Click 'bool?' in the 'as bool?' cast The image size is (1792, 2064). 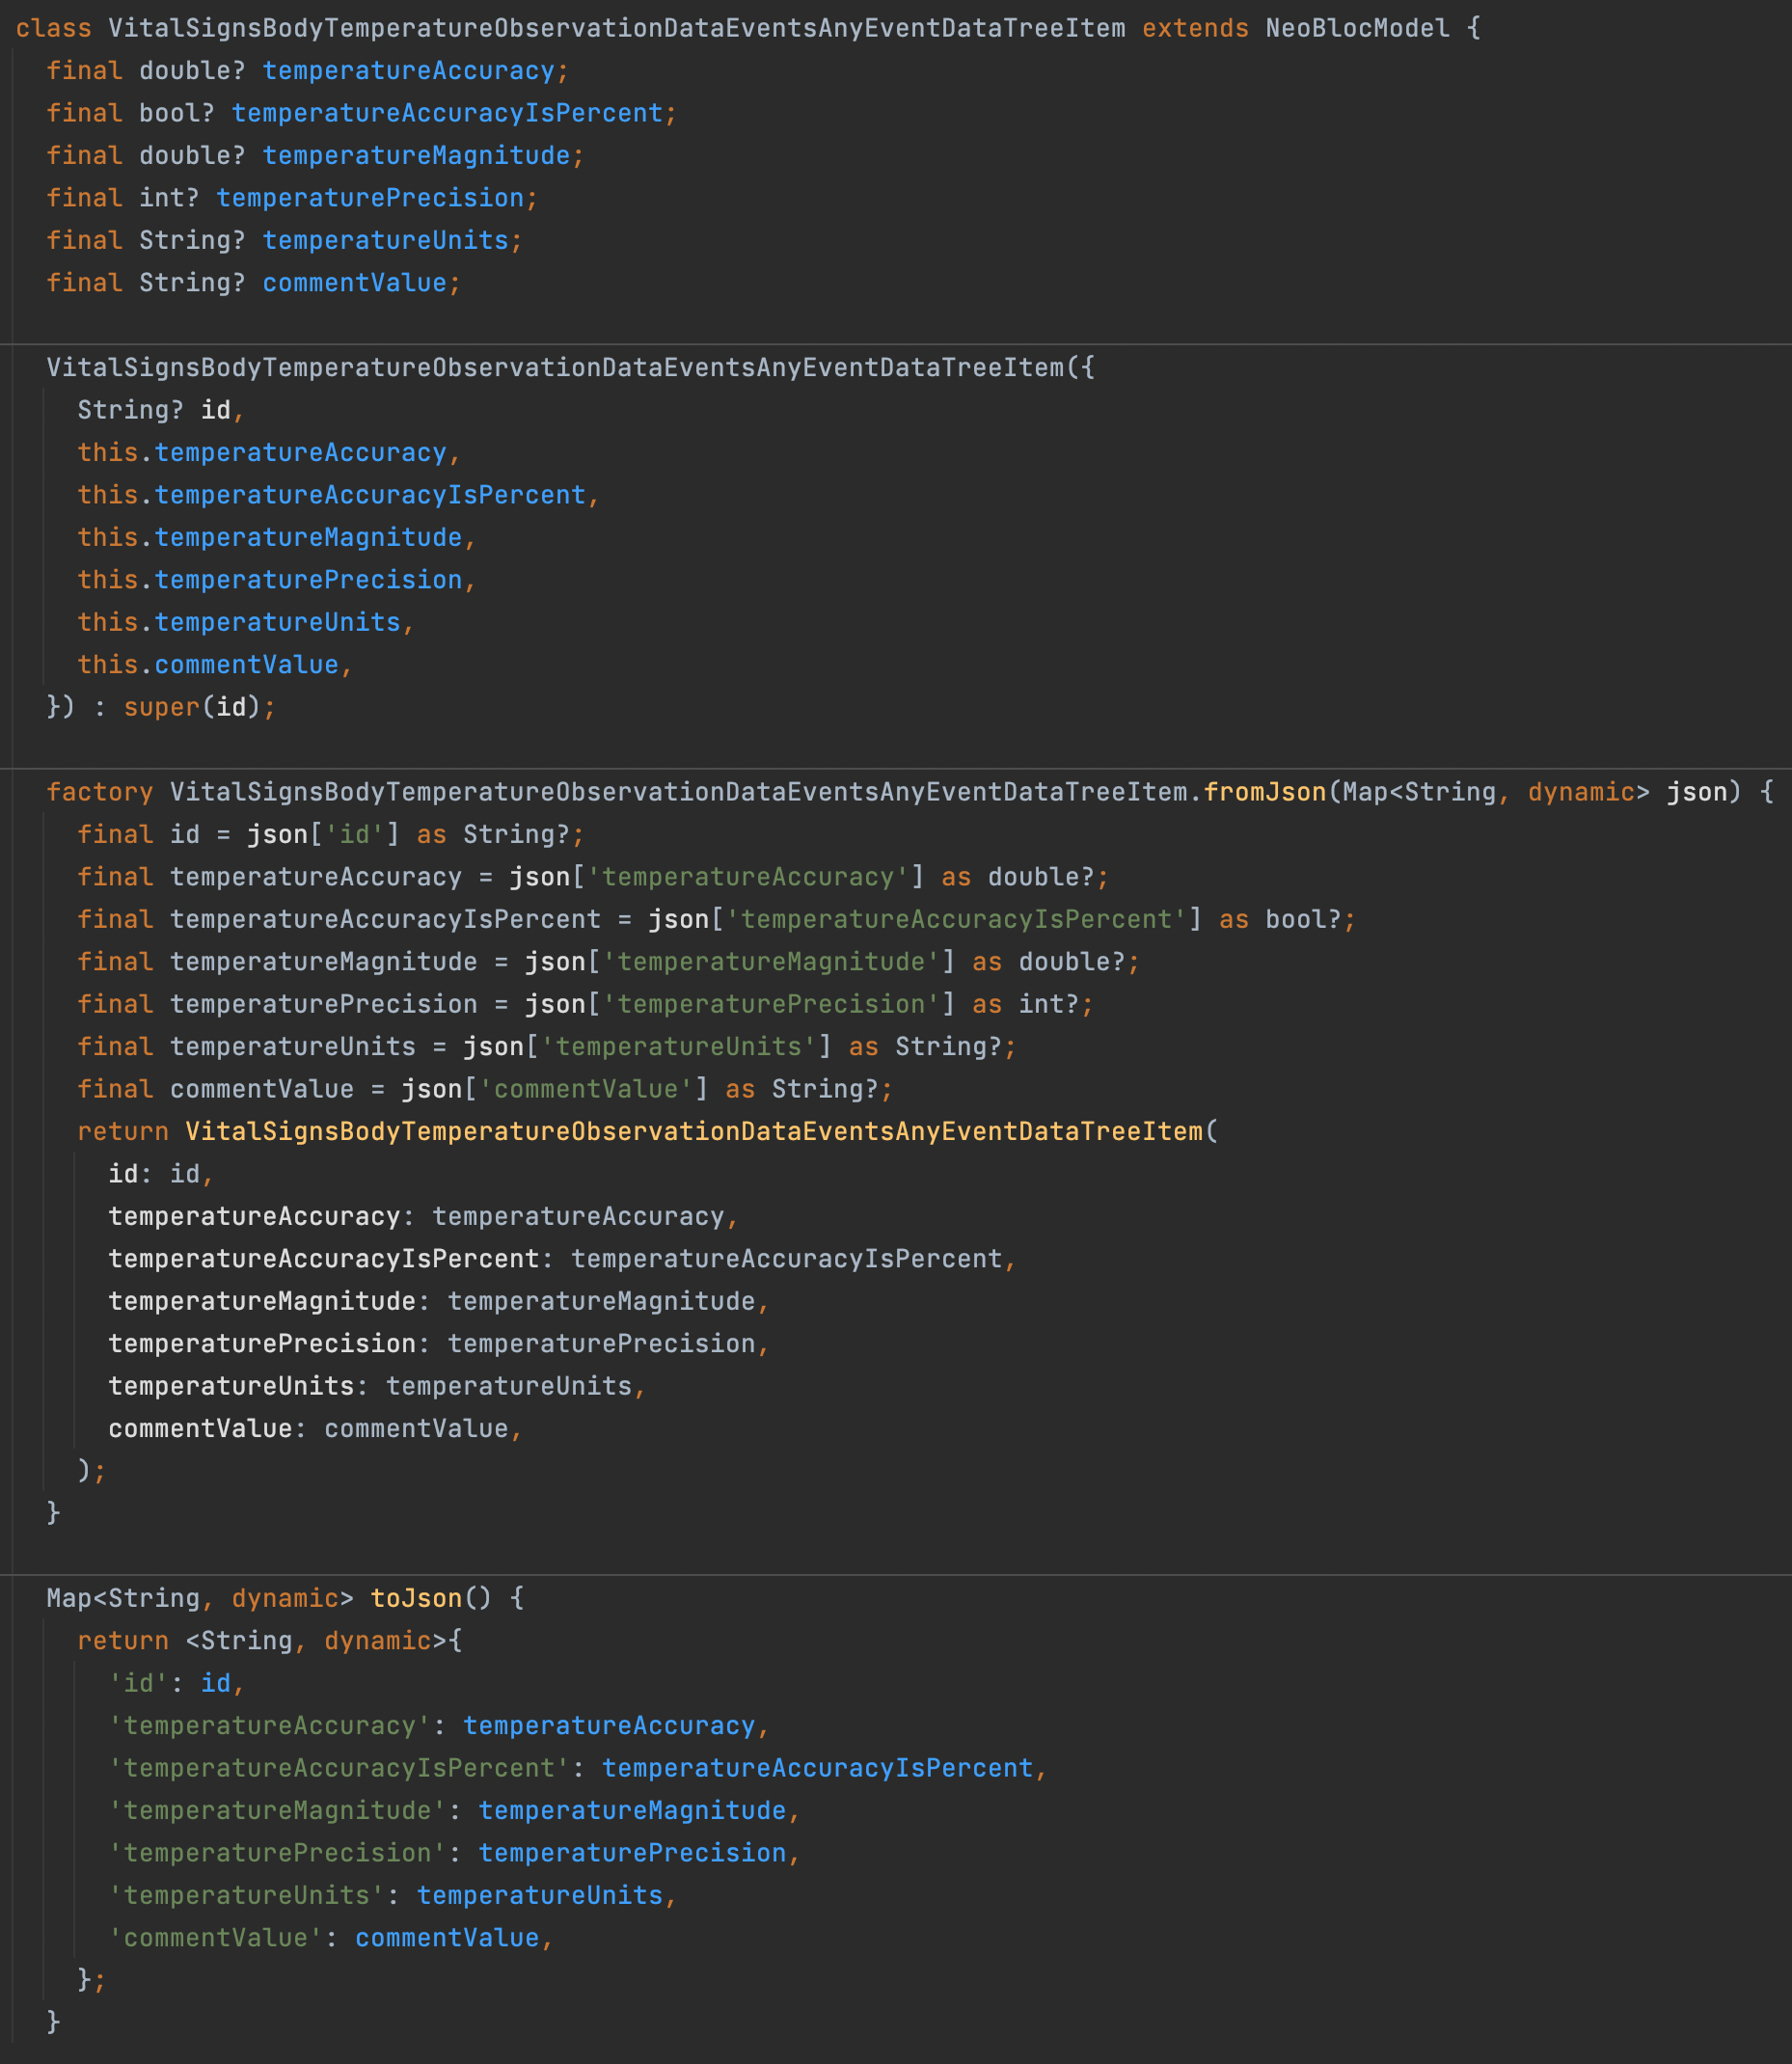tap(1303, 920)
